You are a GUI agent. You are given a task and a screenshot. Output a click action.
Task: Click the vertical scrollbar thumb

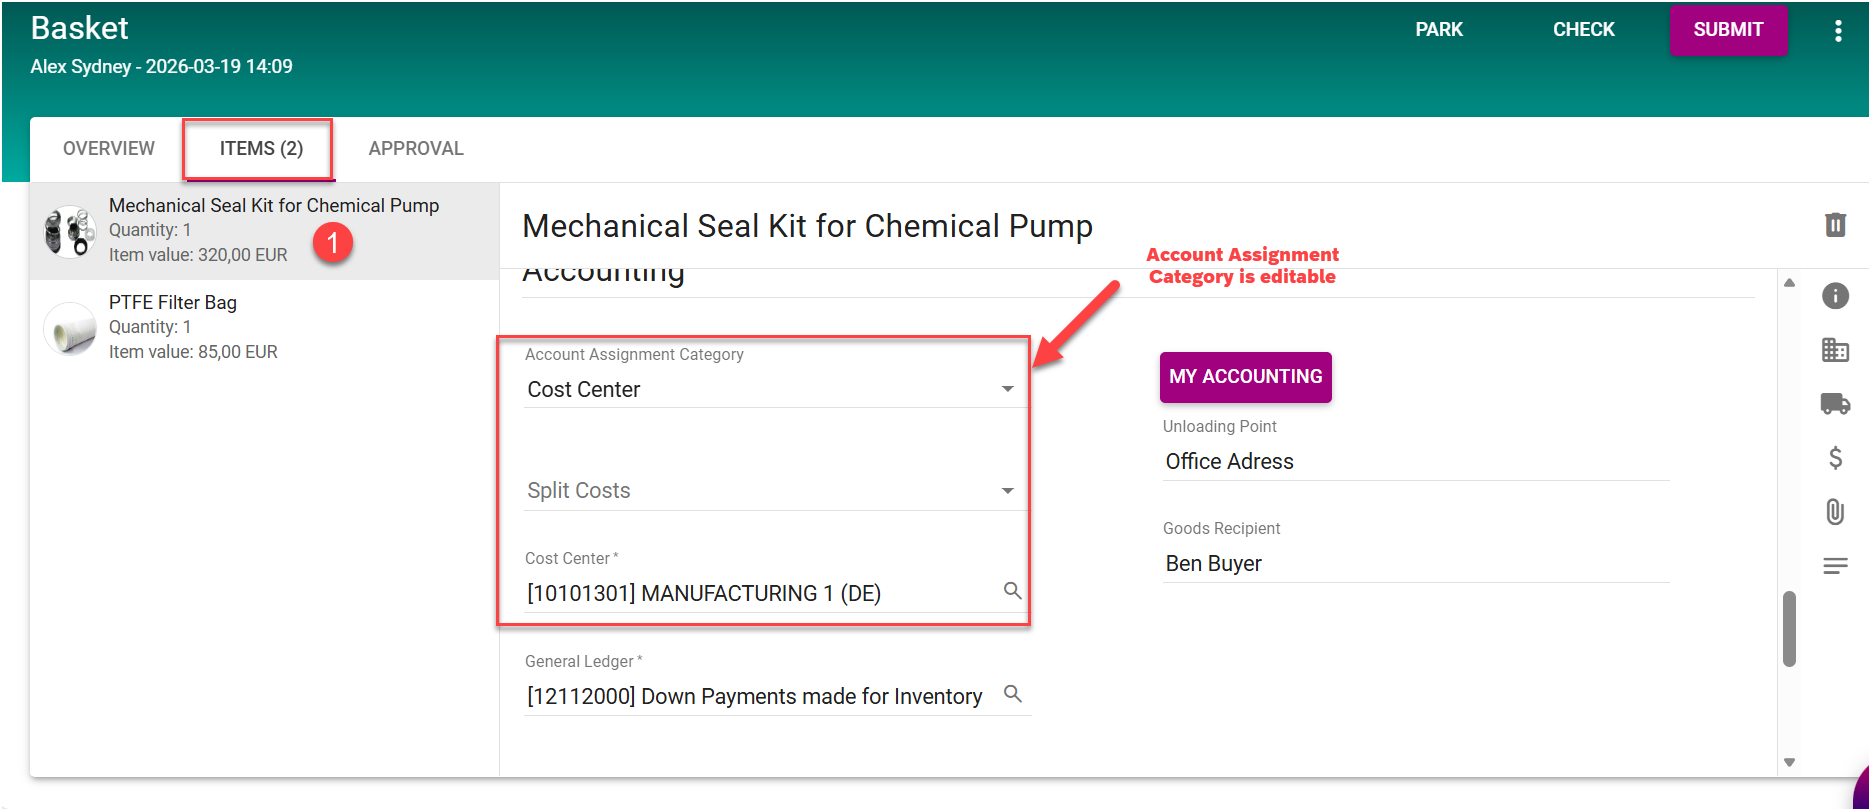tap(1789, 628)
